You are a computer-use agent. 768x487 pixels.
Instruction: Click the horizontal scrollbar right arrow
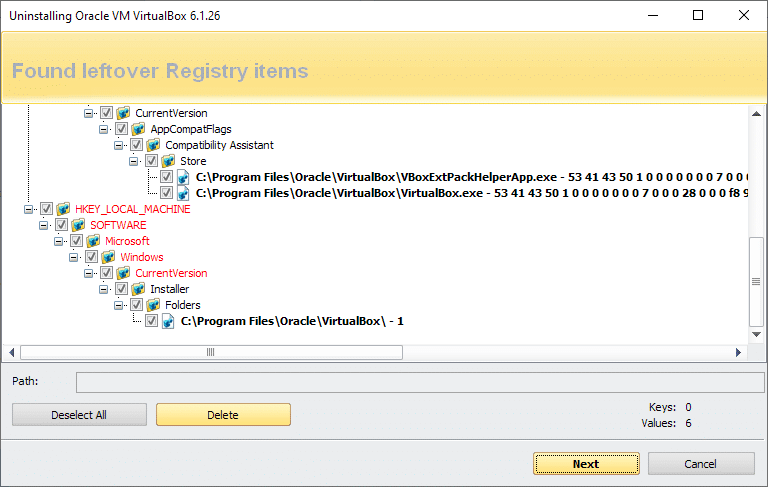pos(739,352)
